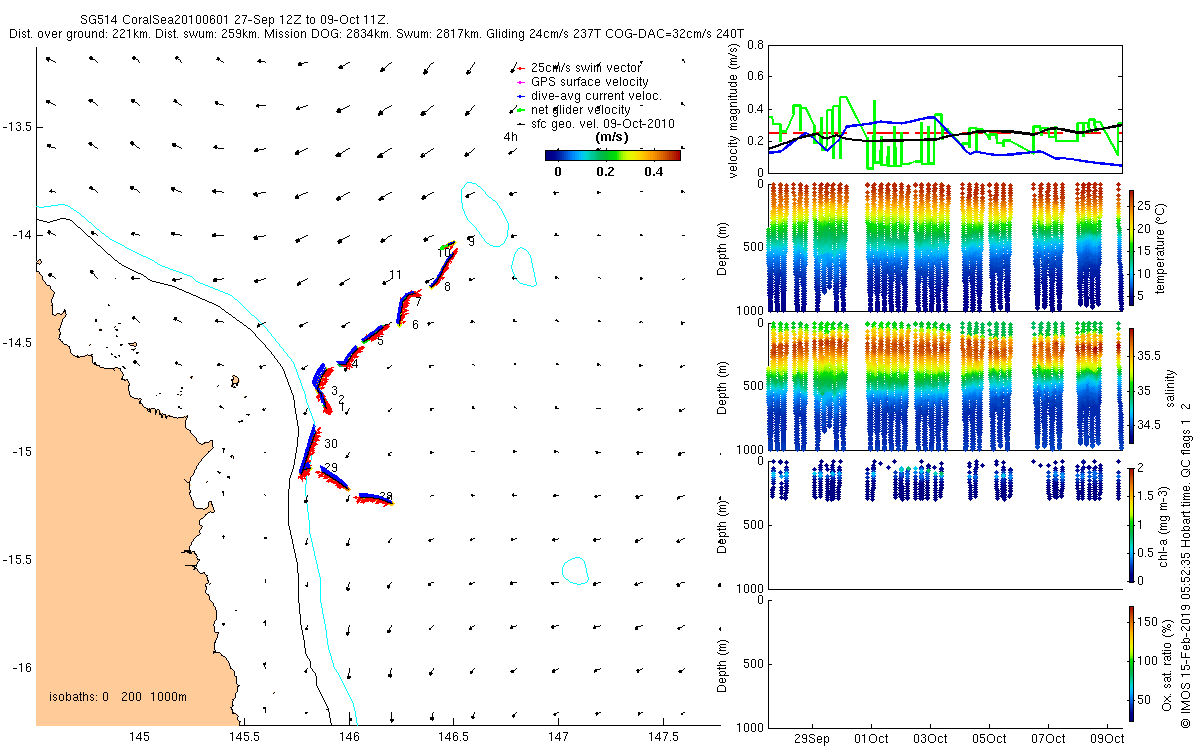Click the 'salinity' colorbar label
This screenshot has width=1200, height=750.
click(1170, 388)
